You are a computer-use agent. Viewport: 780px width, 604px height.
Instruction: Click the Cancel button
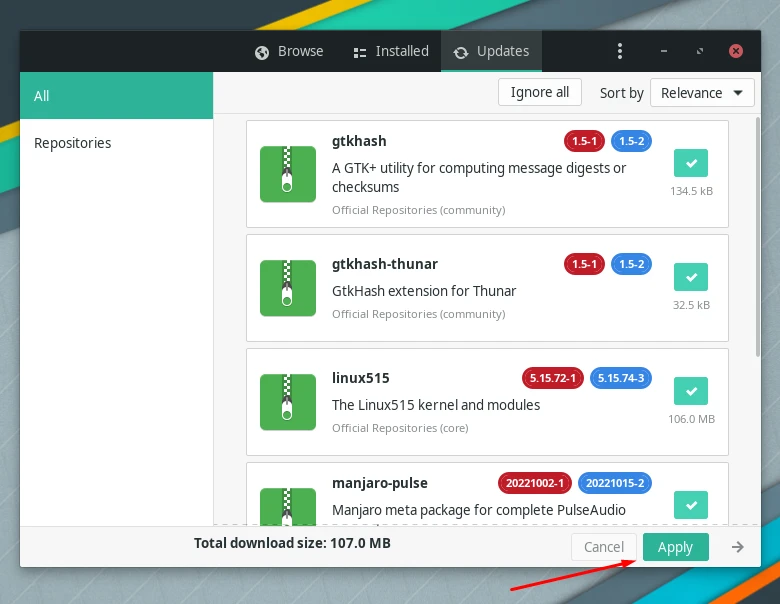(603, 547)
